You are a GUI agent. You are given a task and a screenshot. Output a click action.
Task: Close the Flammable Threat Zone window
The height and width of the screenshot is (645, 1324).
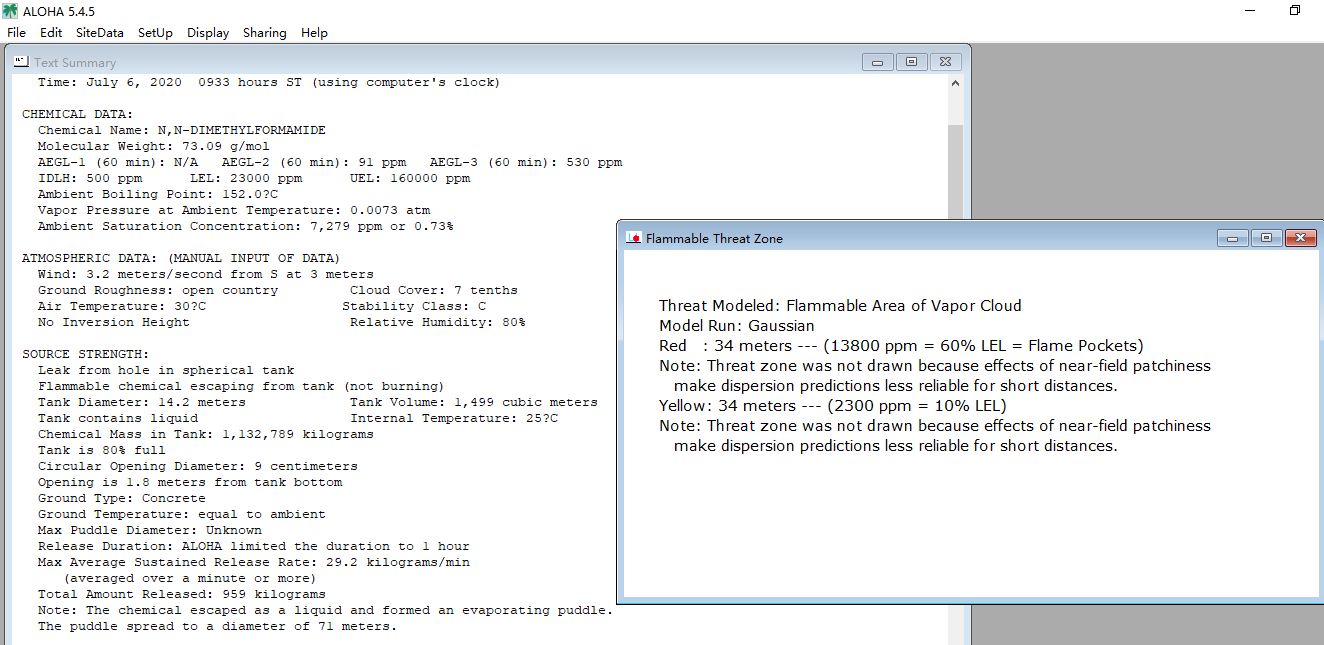click(1300, 238)
